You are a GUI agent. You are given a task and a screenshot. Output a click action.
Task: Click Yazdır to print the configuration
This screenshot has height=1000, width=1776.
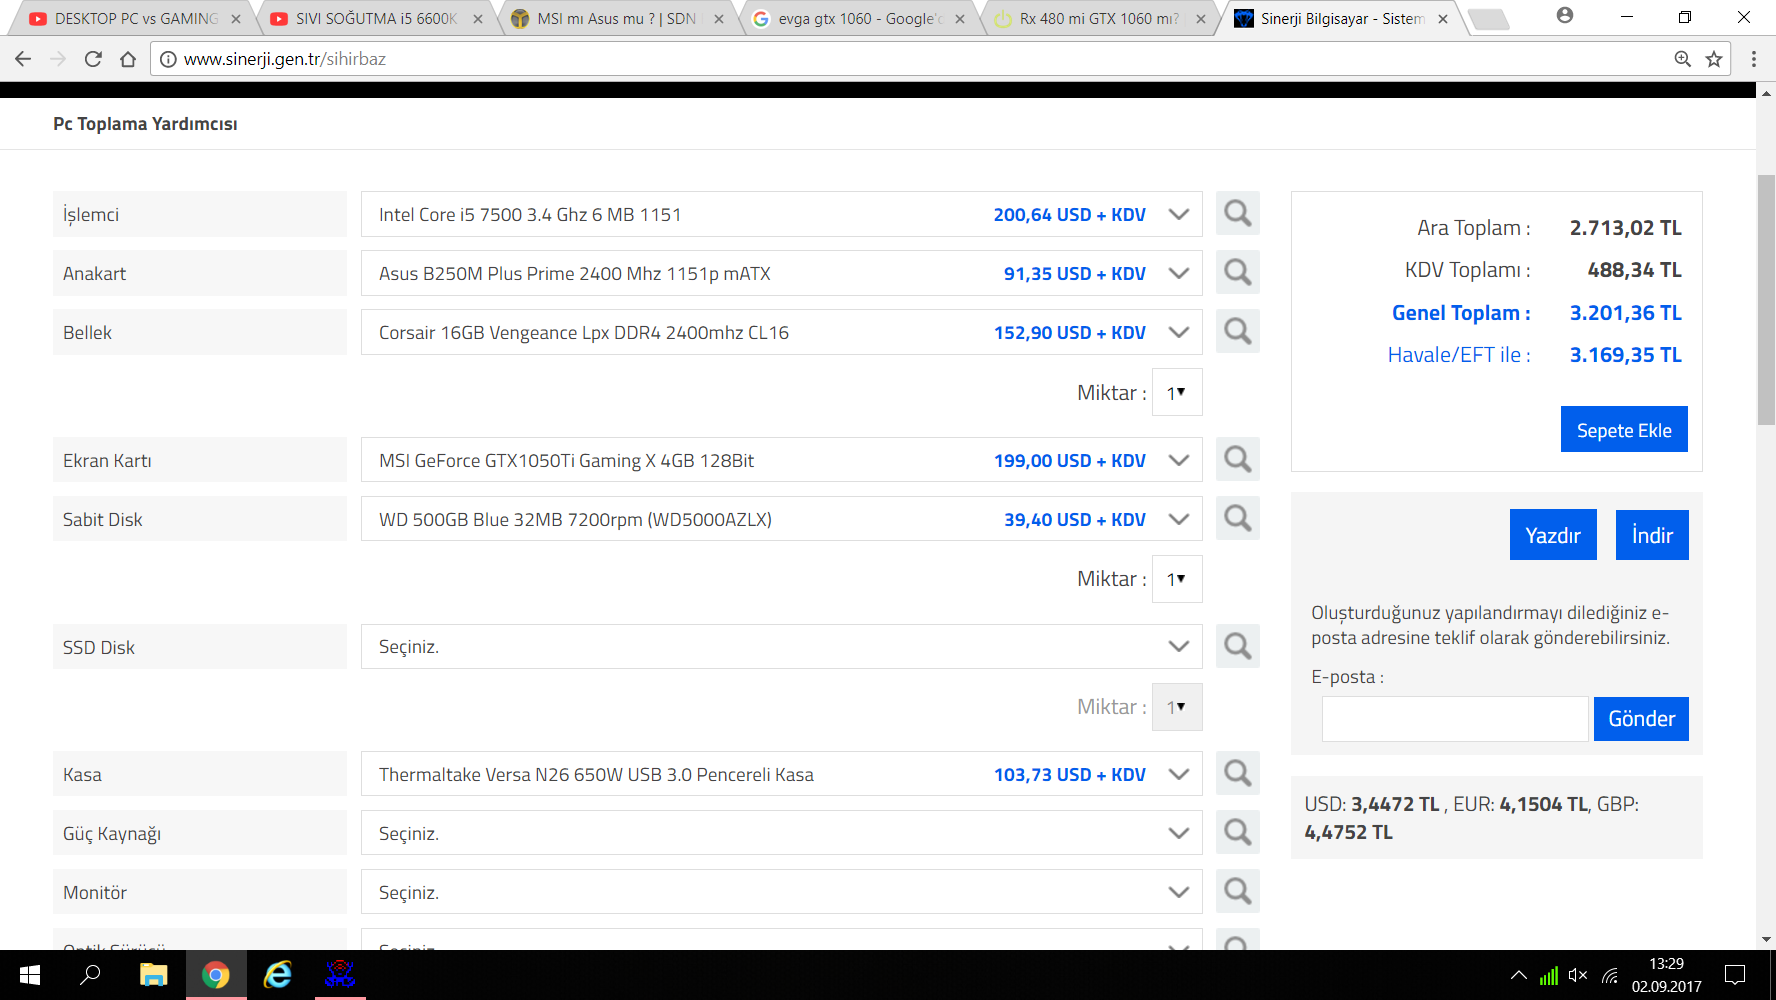pyautogui.click(x=1553, y=535)
